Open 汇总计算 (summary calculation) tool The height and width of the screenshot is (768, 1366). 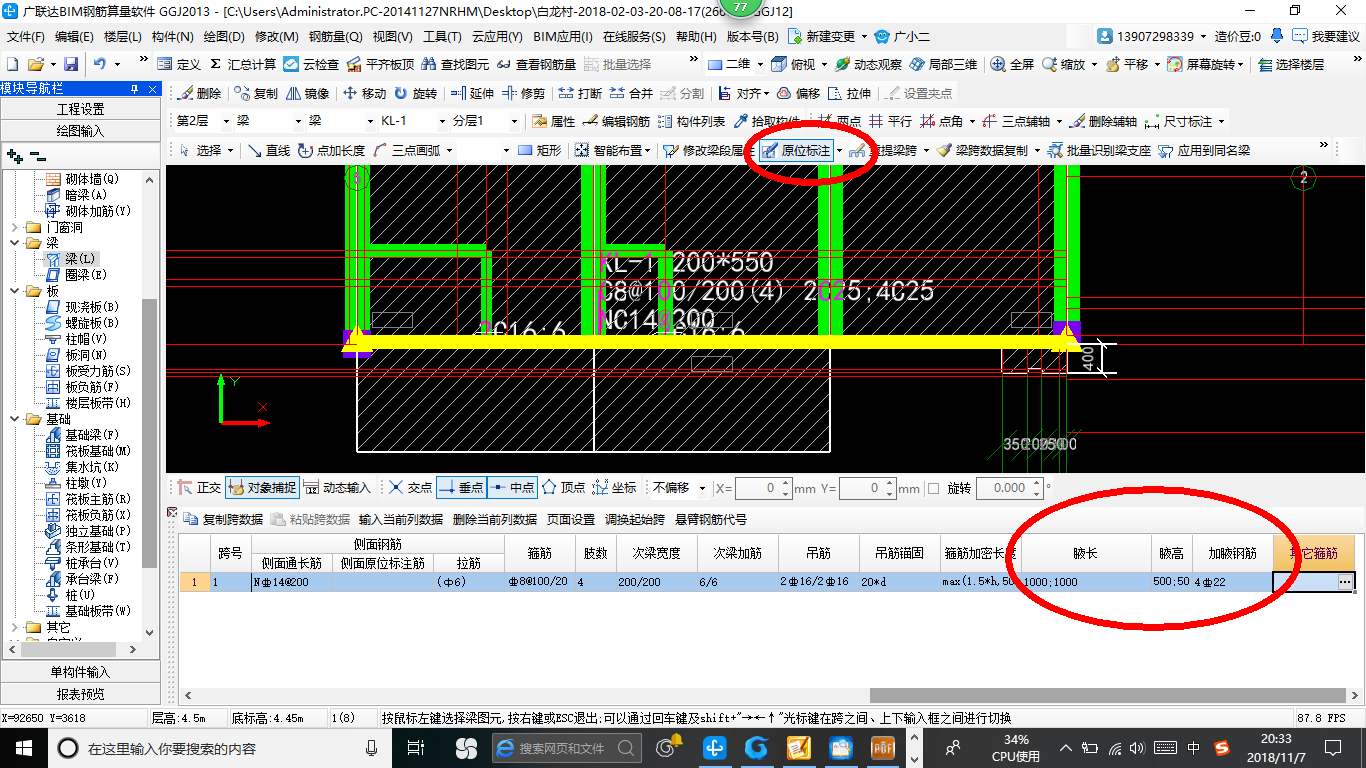(243, 64)
